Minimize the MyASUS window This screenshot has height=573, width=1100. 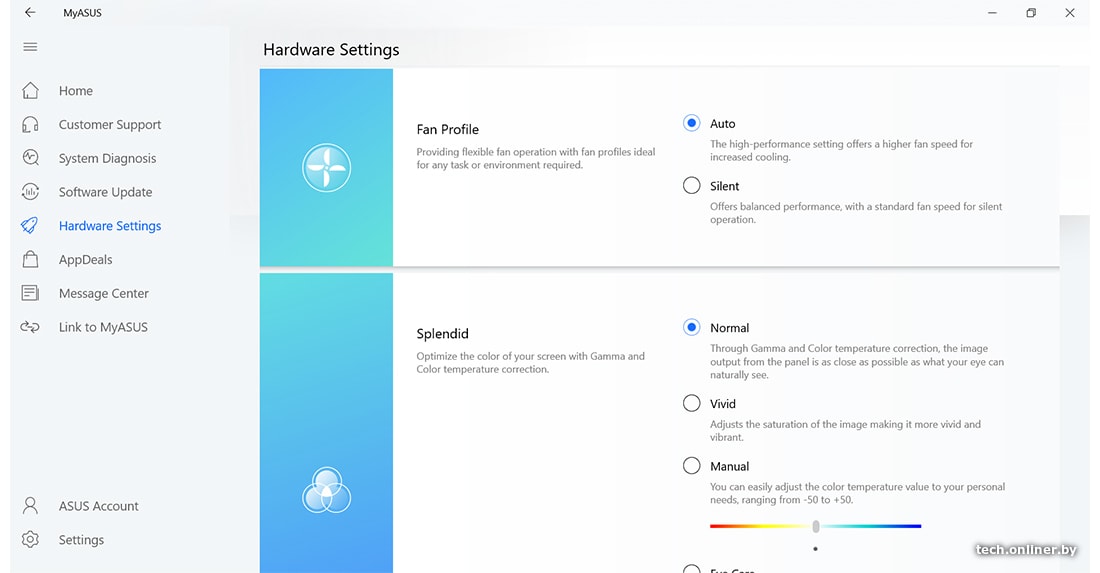point(992,13)
